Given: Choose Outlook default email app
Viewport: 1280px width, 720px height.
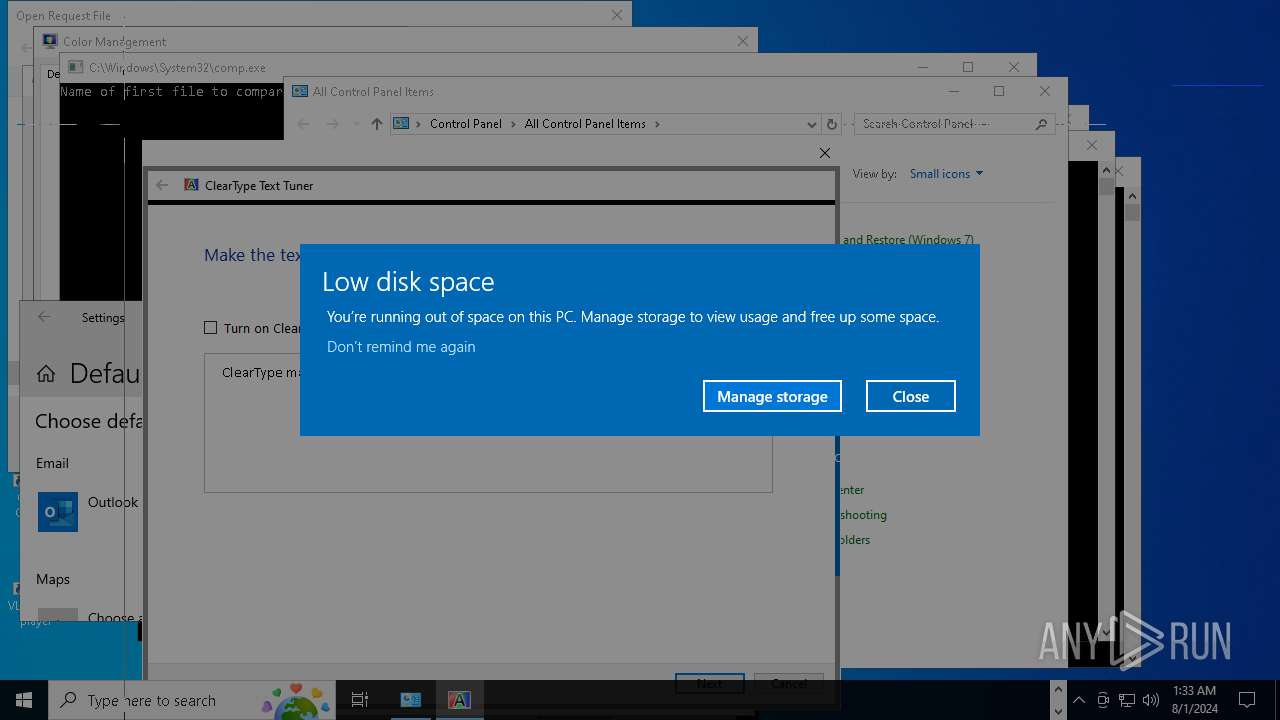Looking at the screenshot, I should tap(88, 511).
